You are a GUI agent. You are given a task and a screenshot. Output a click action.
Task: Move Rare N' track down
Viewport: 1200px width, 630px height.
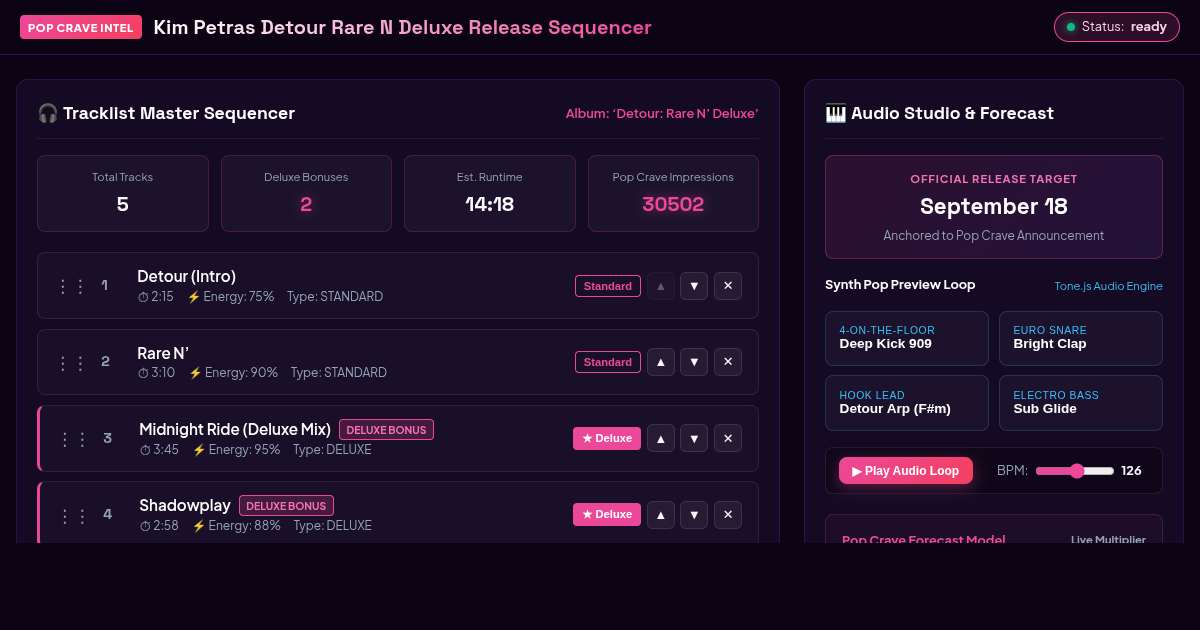tap(694, 362)
